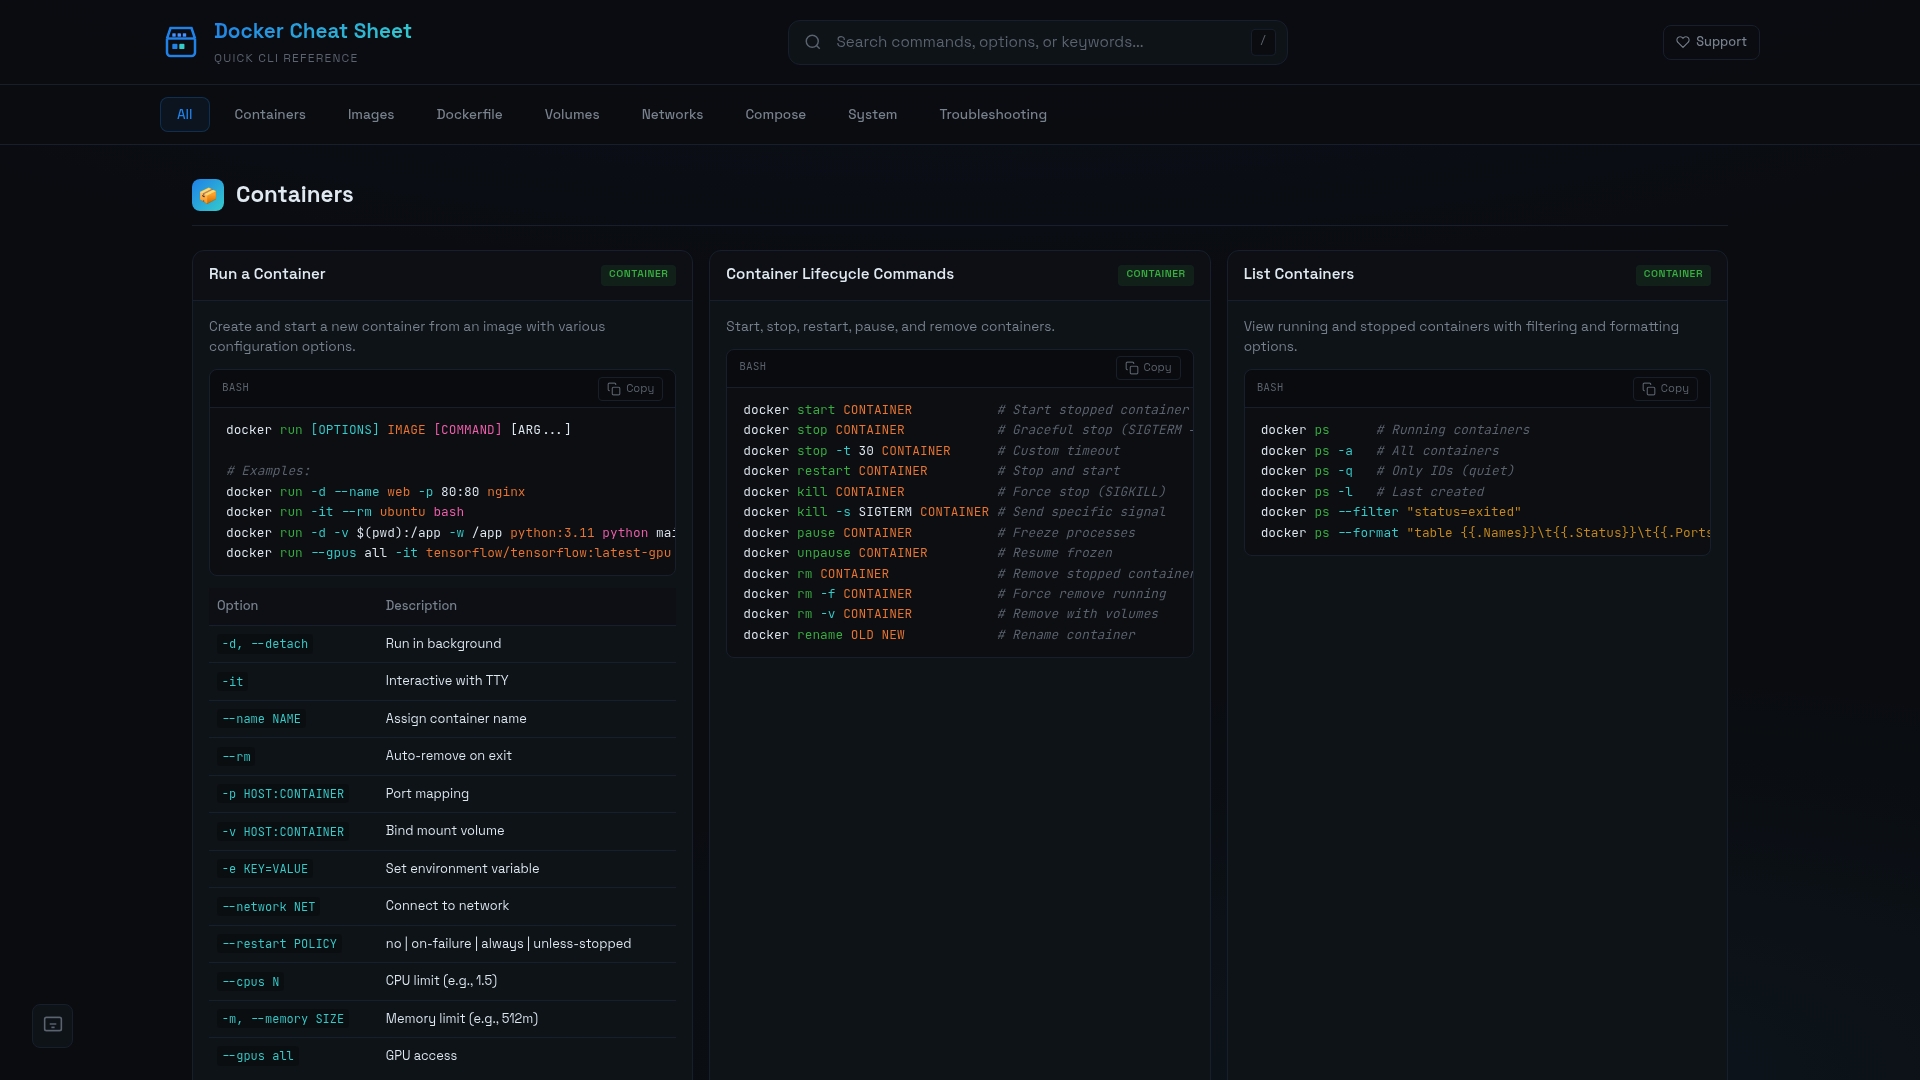Click the Run a Container card heading
1920x1080 pixels.
click(267, 274)
